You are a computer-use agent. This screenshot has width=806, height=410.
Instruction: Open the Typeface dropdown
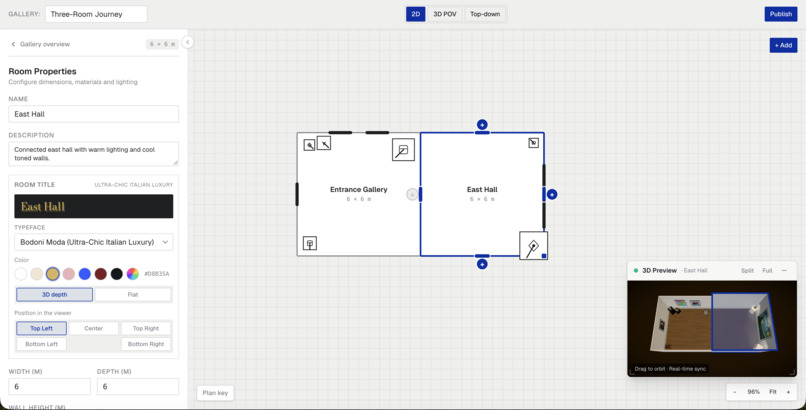(94, 242)
